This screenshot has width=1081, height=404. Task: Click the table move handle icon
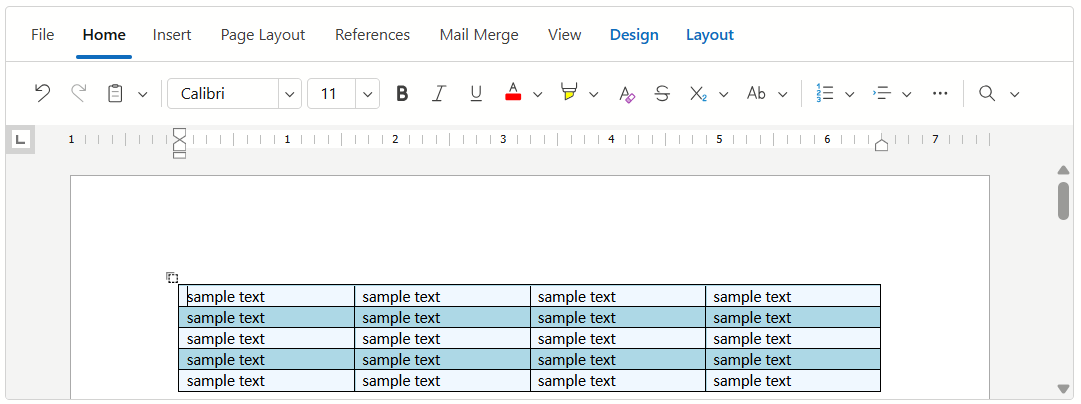[x=172, y=277]
